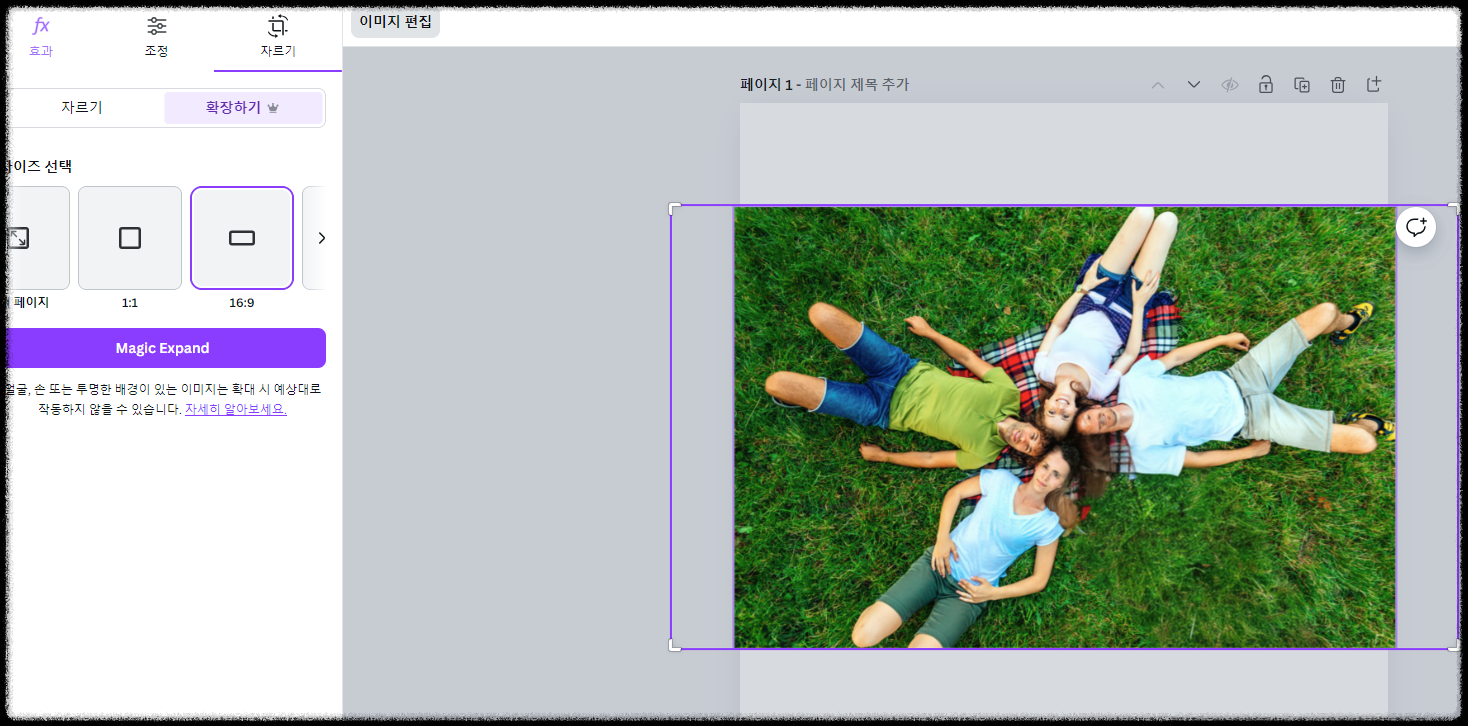Move page down using the down arrow

(x=1193, y=85)
